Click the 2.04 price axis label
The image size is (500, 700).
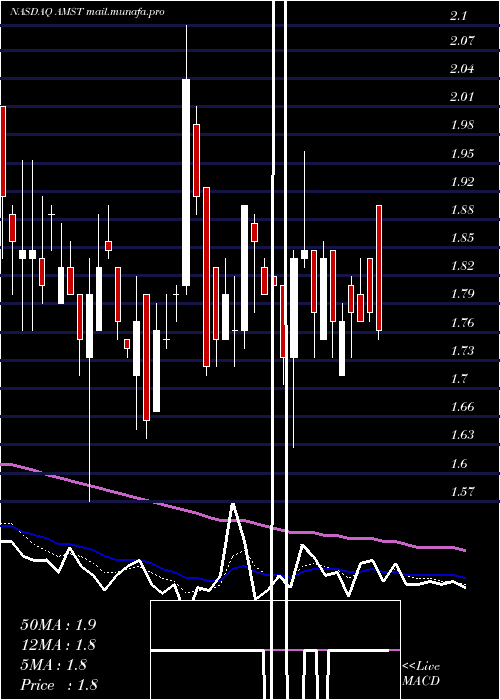462,69
